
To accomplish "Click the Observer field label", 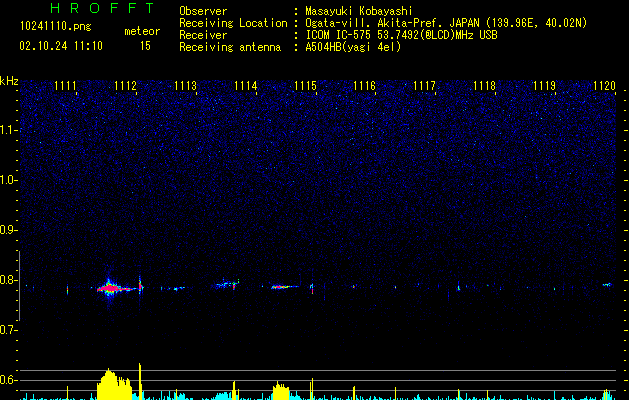I will coord(203,11).
